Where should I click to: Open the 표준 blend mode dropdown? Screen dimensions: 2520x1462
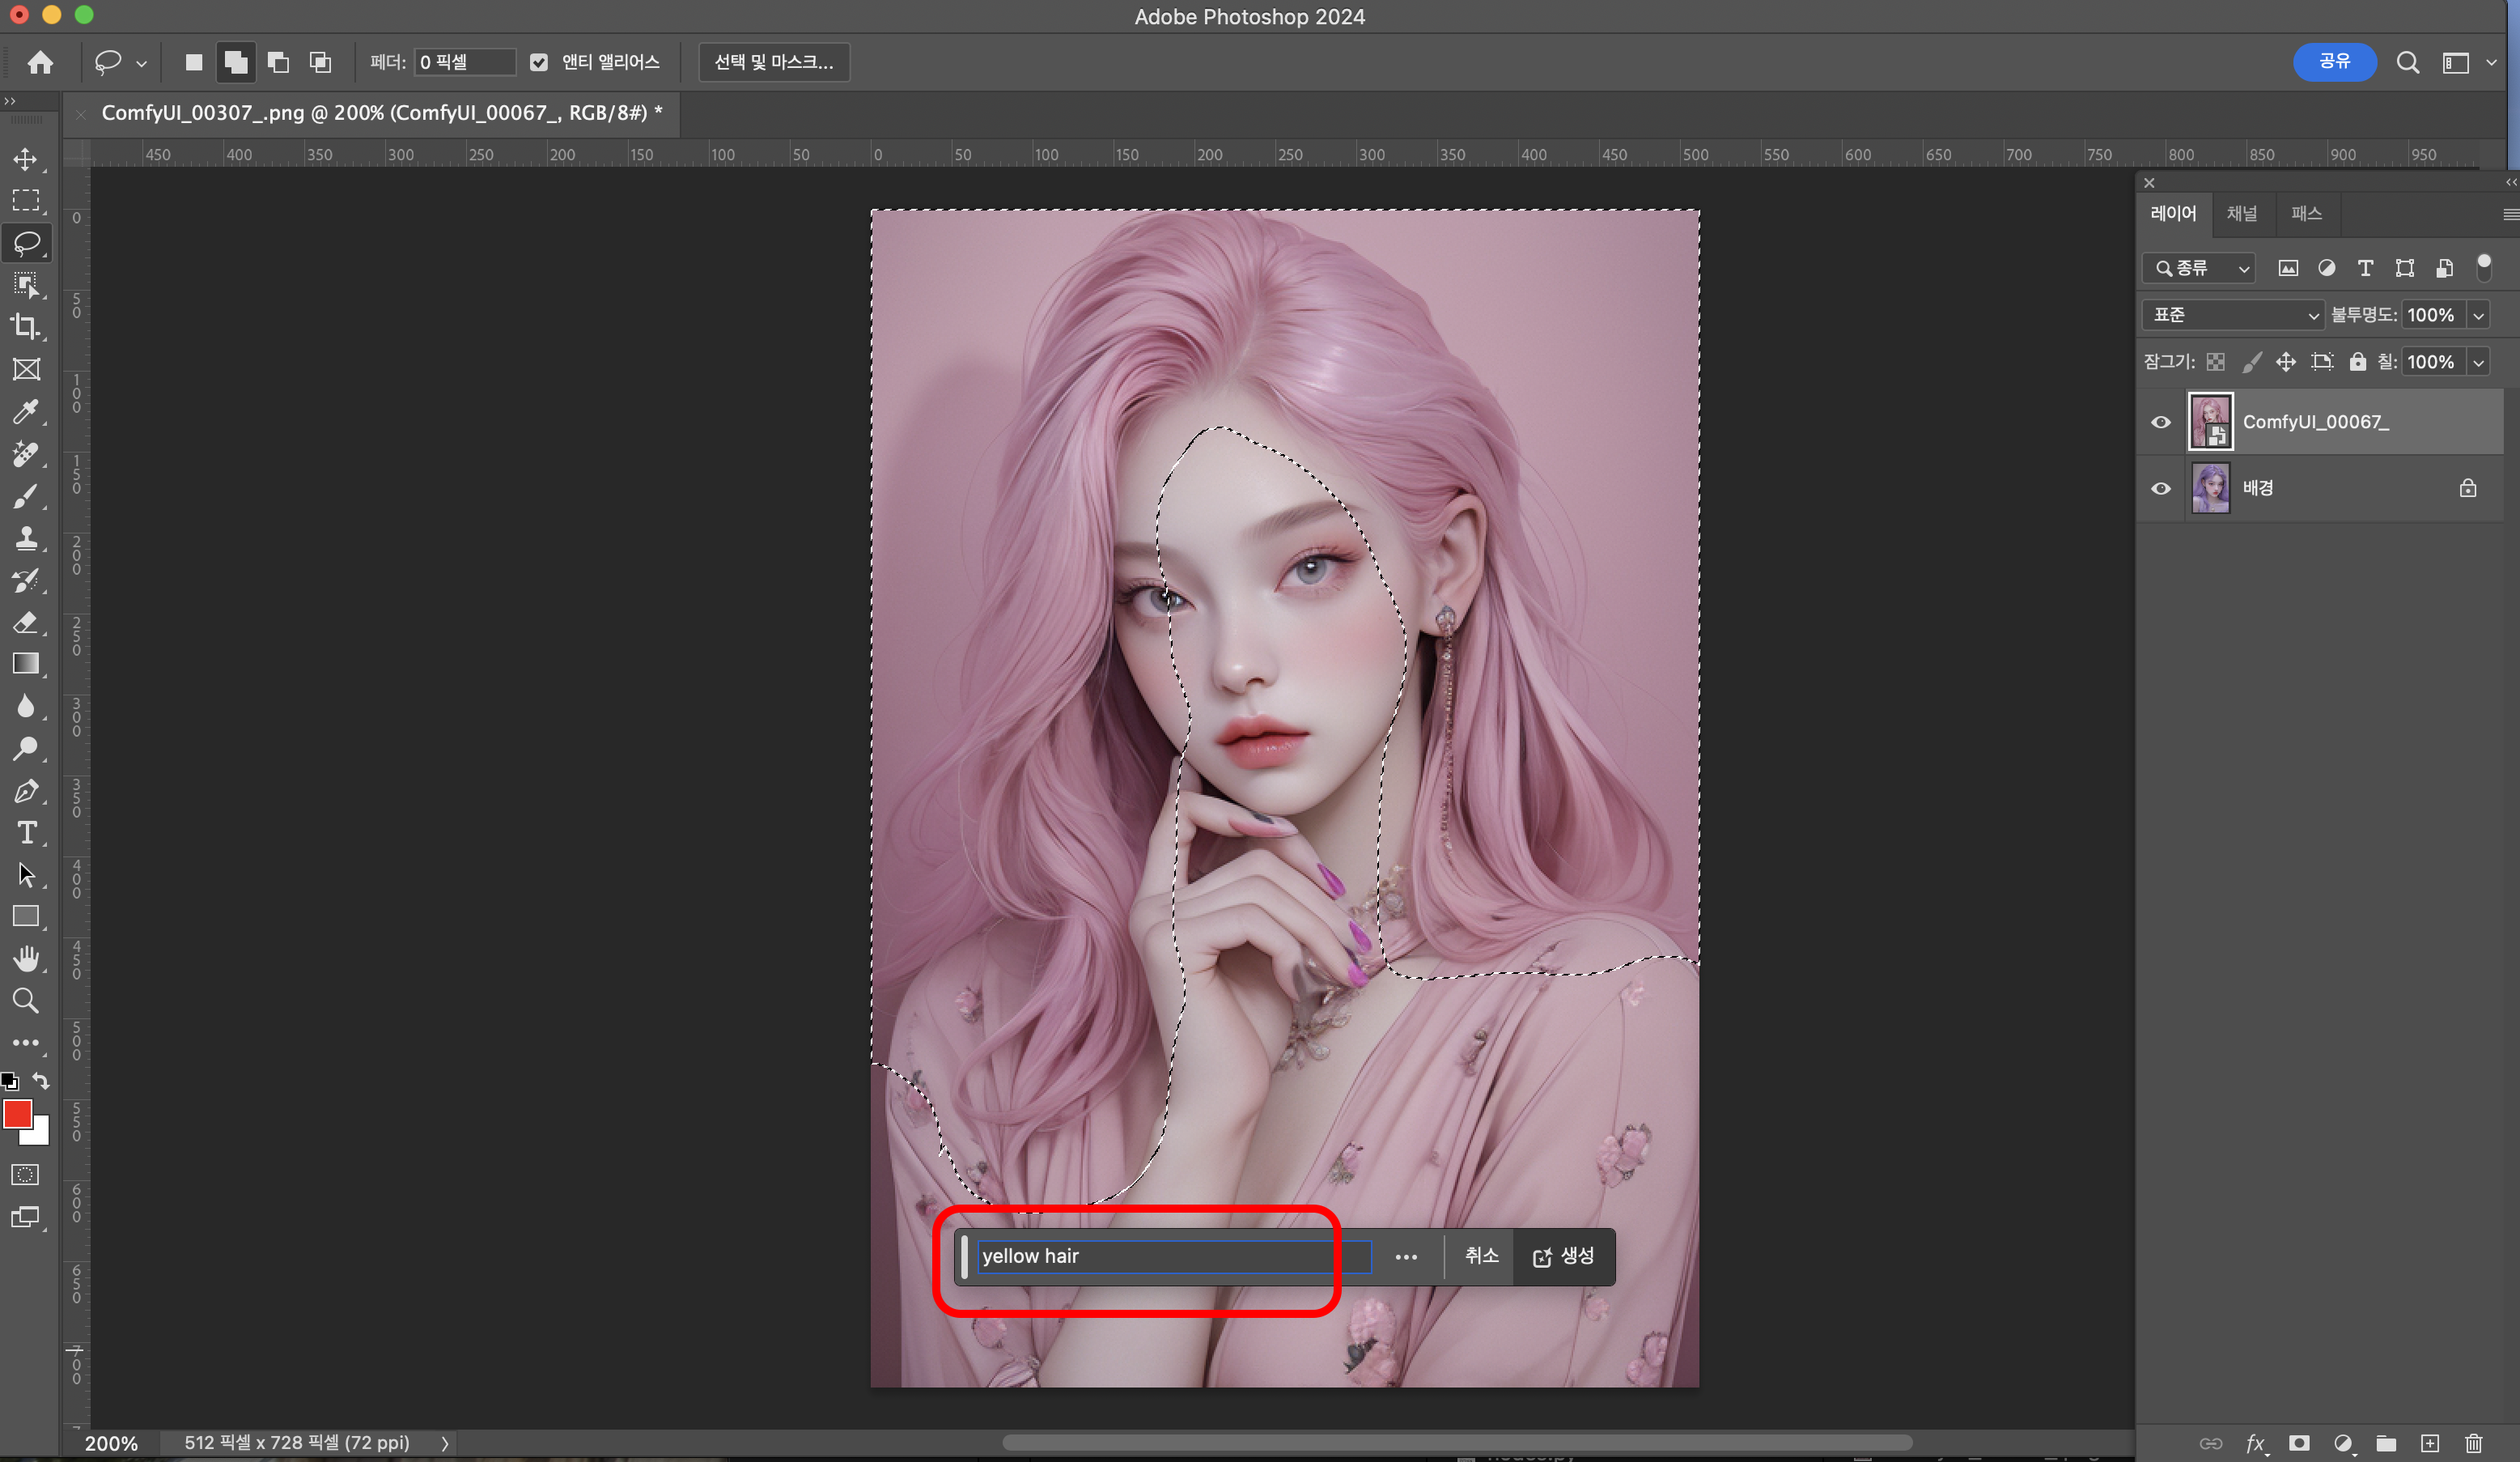(2233, 315)
